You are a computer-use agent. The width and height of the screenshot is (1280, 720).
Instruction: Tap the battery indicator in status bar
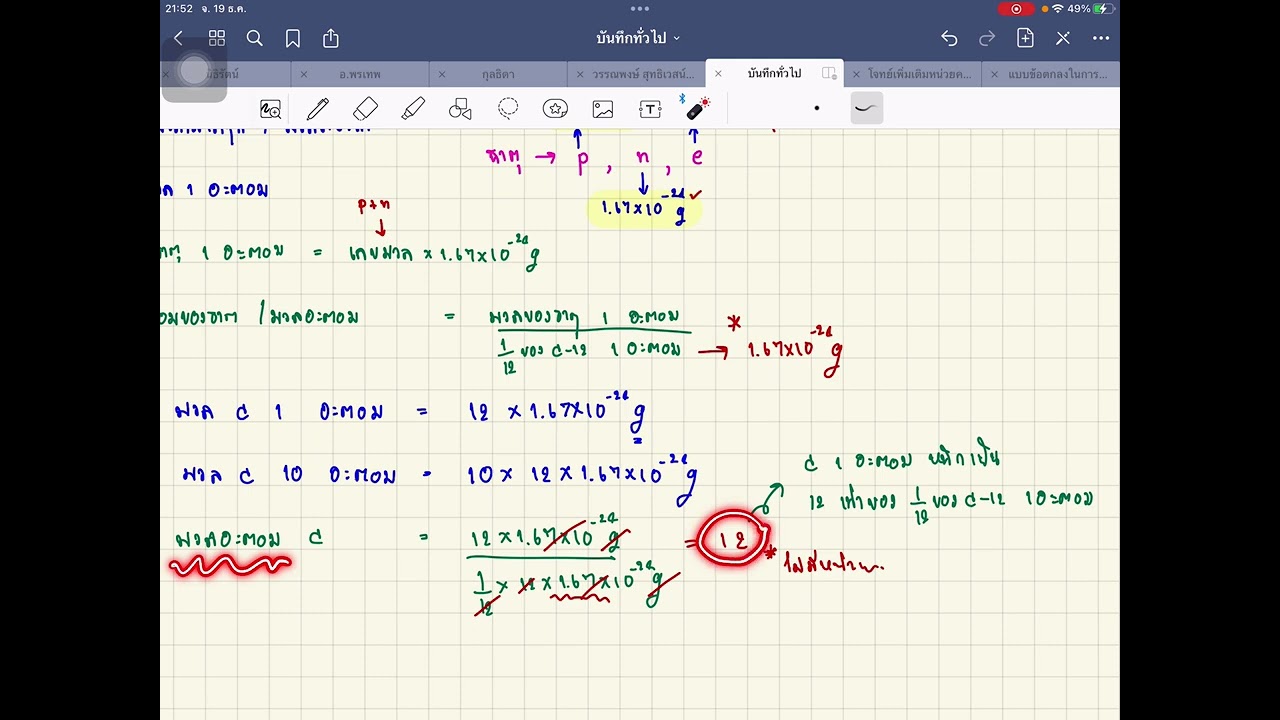[x=1103, y=9]
